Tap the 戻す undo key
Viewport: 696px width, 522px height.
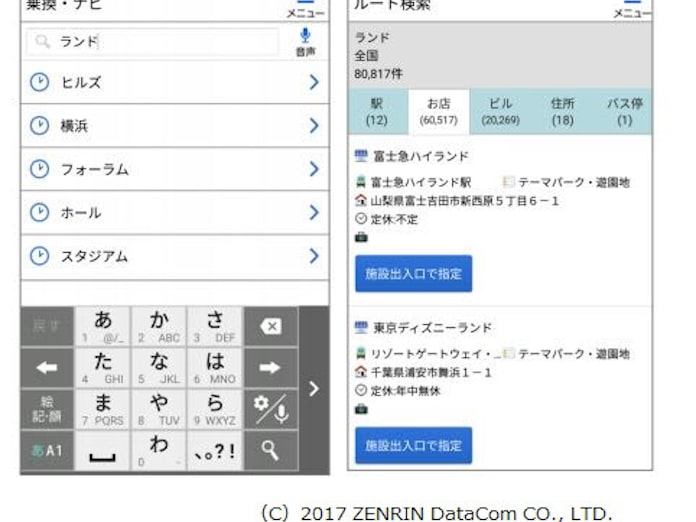coord(47,326)
